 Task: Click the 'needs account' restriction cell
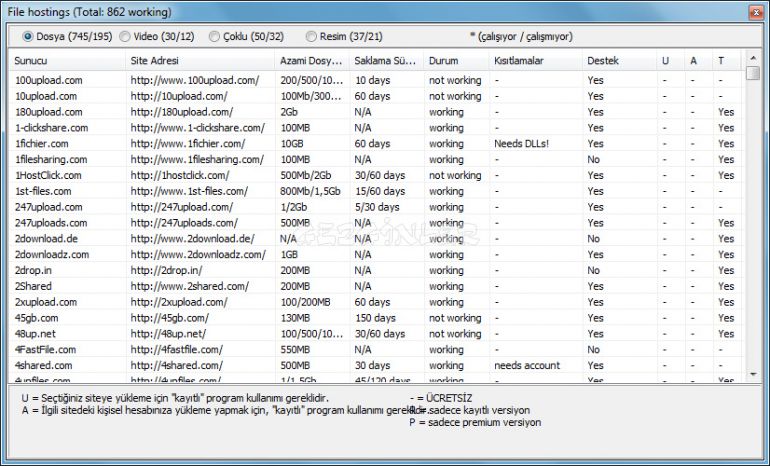pyautogui.click(x=527, y=365)
